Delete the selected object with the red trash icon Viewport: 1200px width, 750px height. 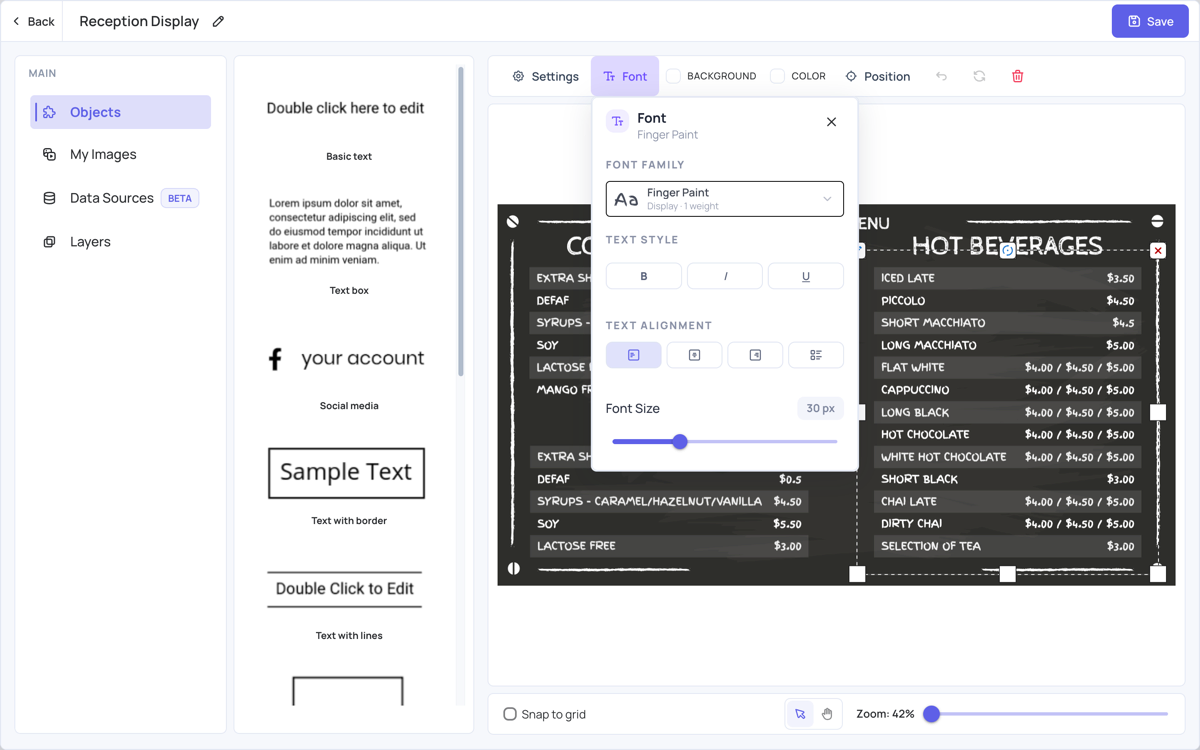1017,76
